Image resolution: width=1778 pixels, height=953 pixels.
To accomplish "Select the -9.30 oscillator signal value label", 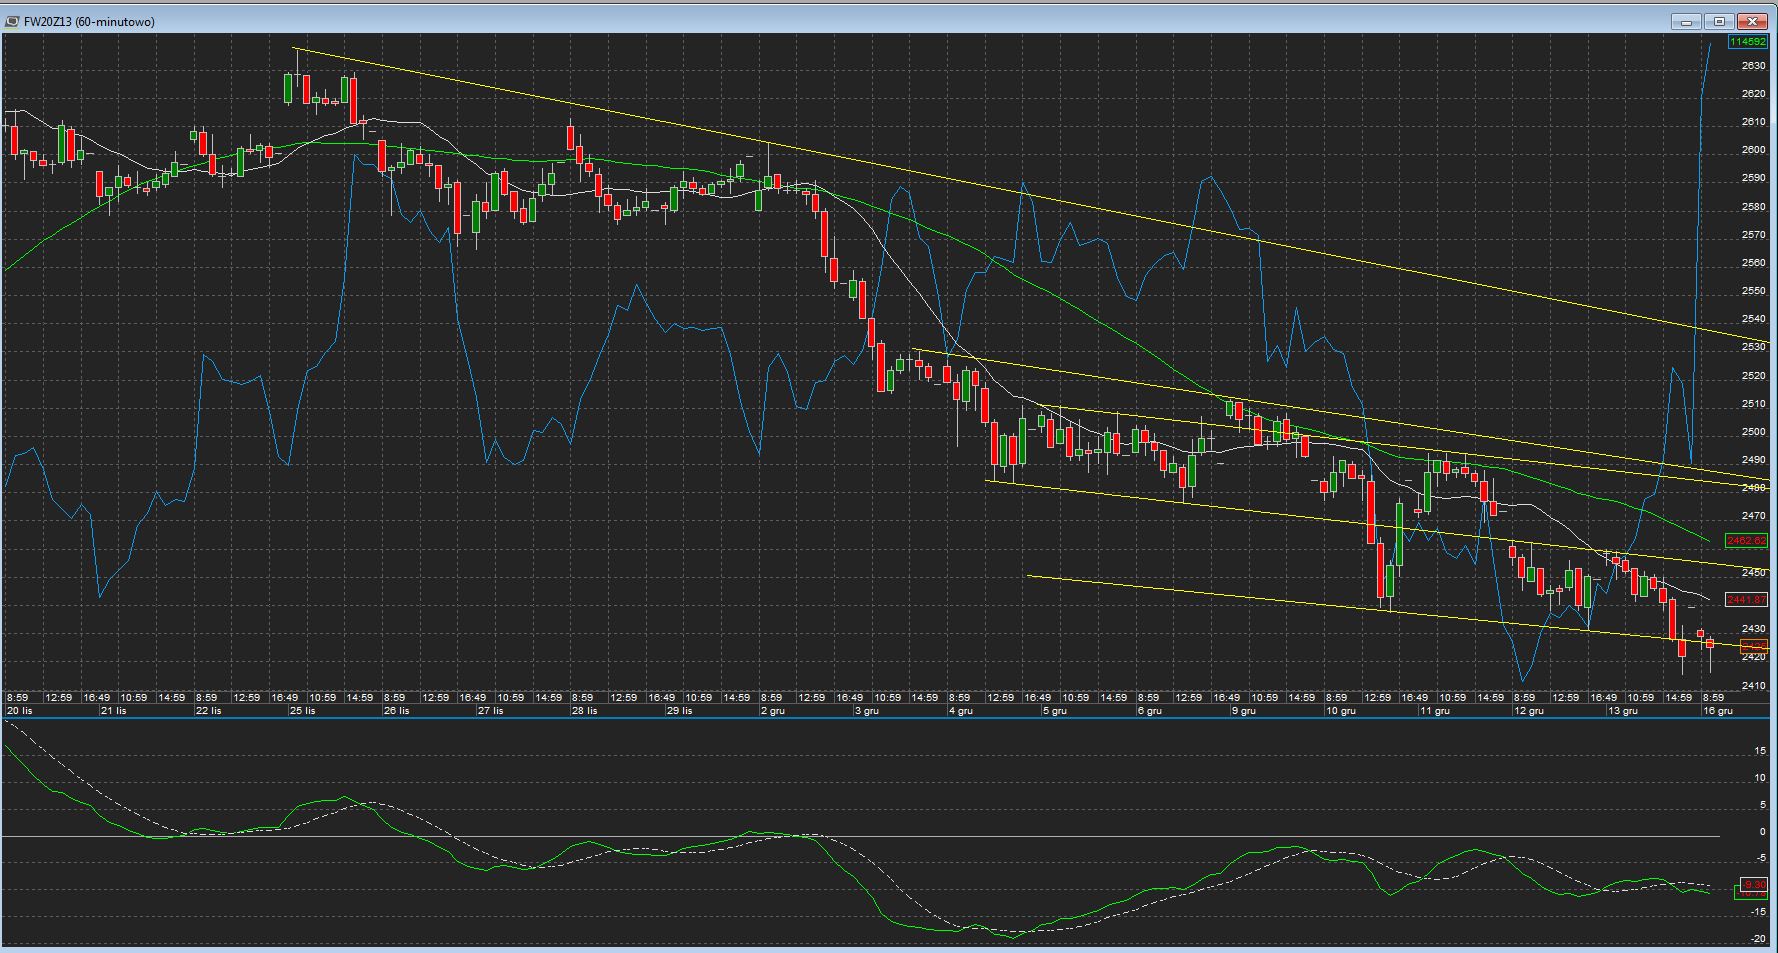I will (1754, 885).
